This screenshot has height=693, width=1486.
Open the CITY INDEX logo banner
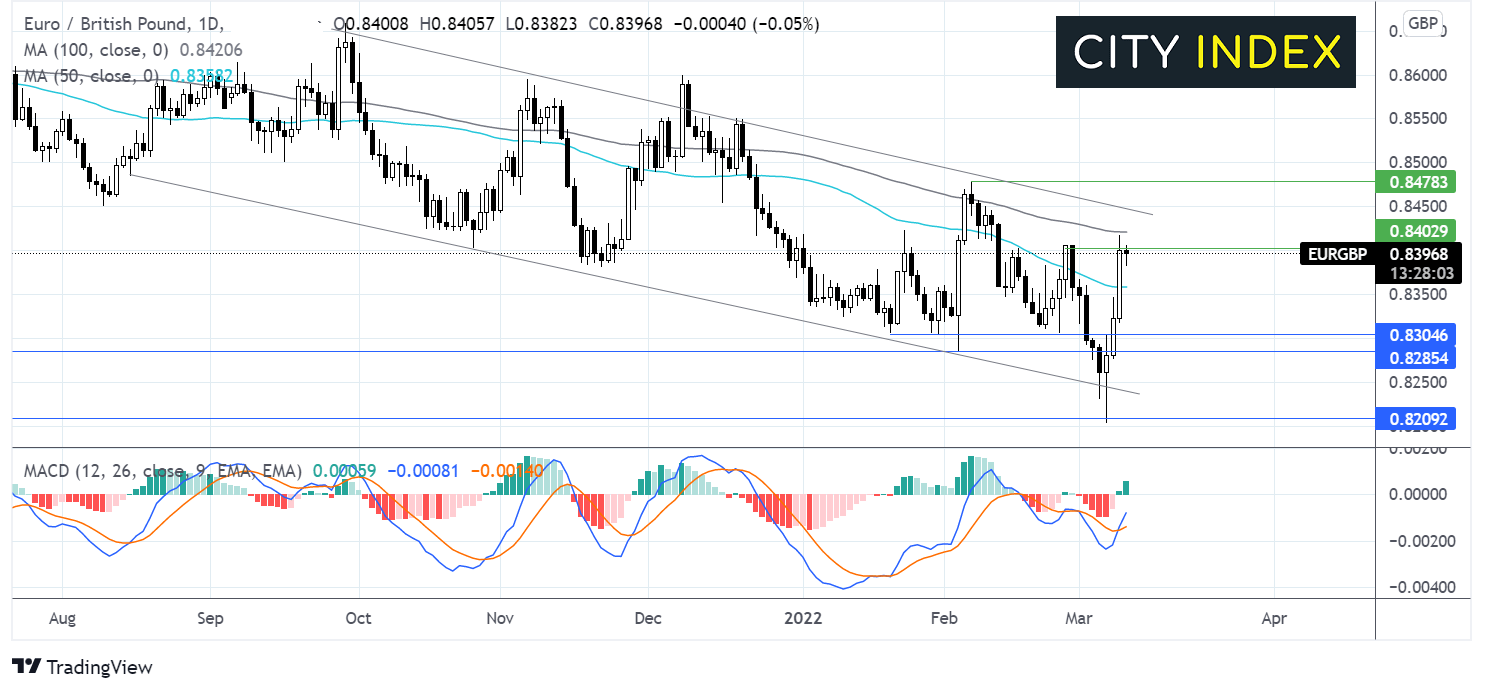[1206, 51]
